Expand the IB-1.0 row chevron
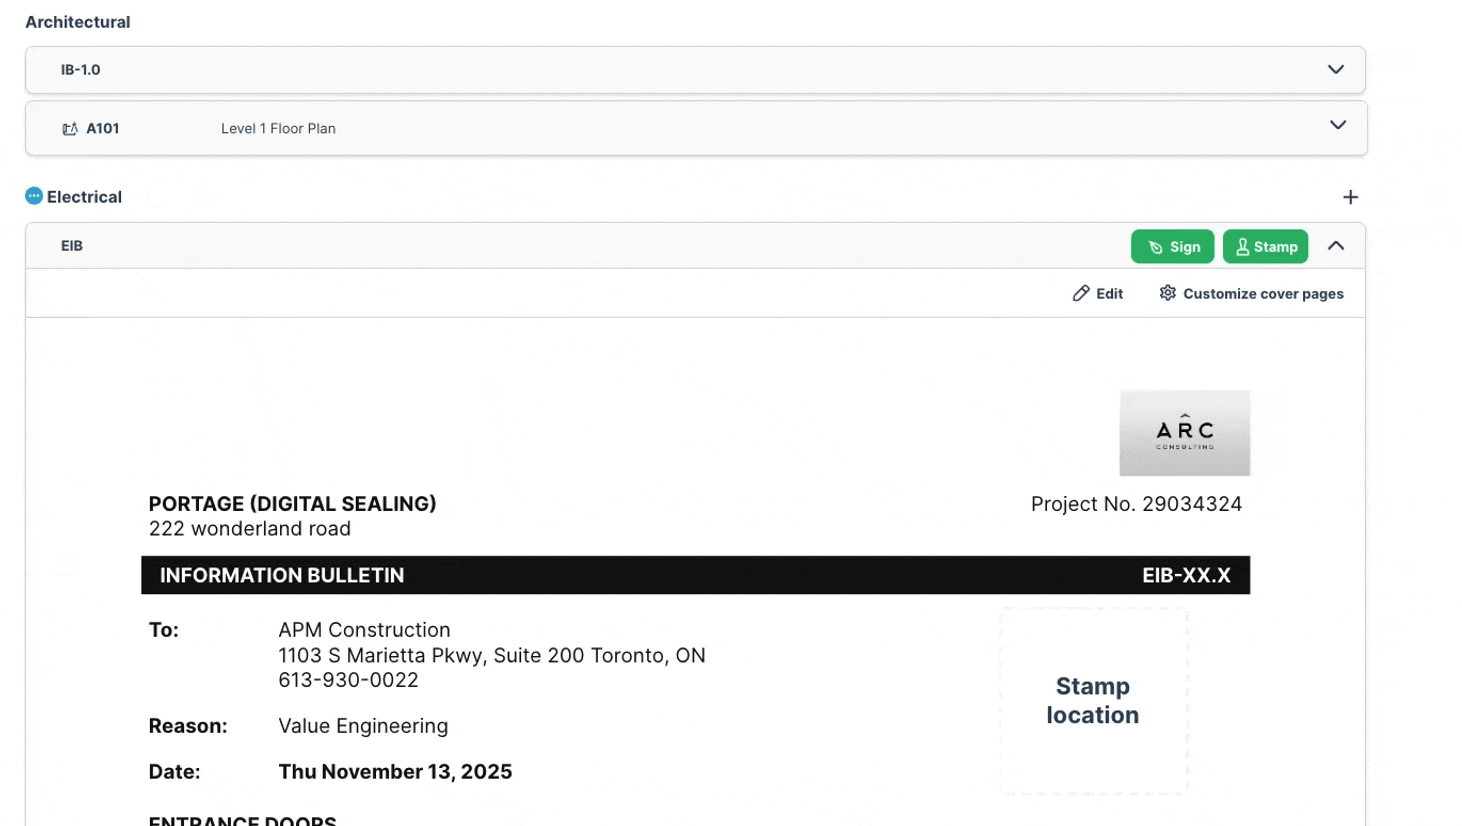 (1335, 70)
